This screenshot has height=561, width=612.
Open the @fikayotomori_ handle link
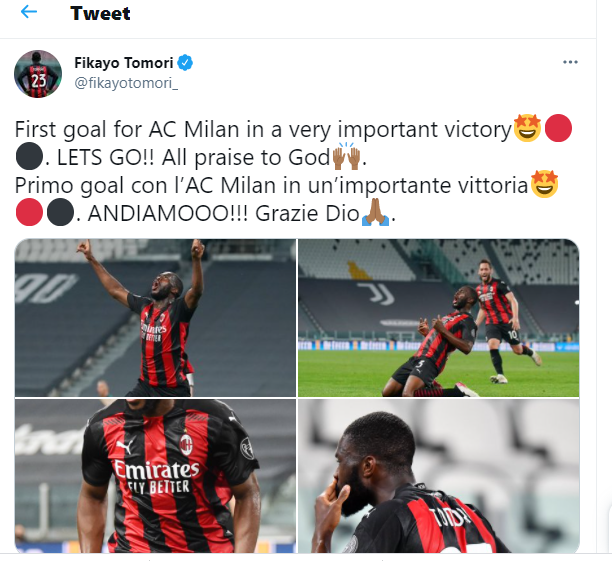126,83
